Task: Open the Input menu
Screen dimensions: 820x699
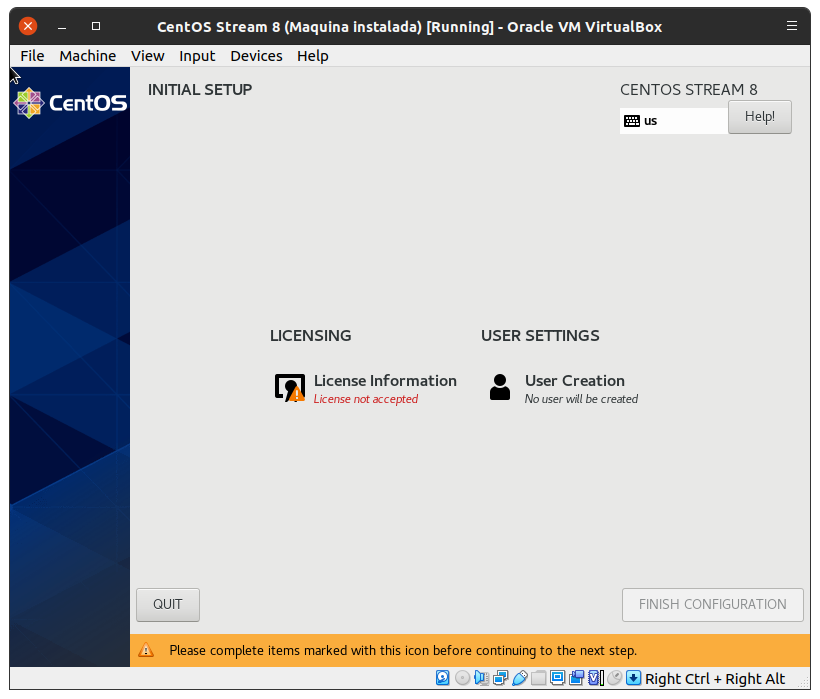Action: point(197,56)
